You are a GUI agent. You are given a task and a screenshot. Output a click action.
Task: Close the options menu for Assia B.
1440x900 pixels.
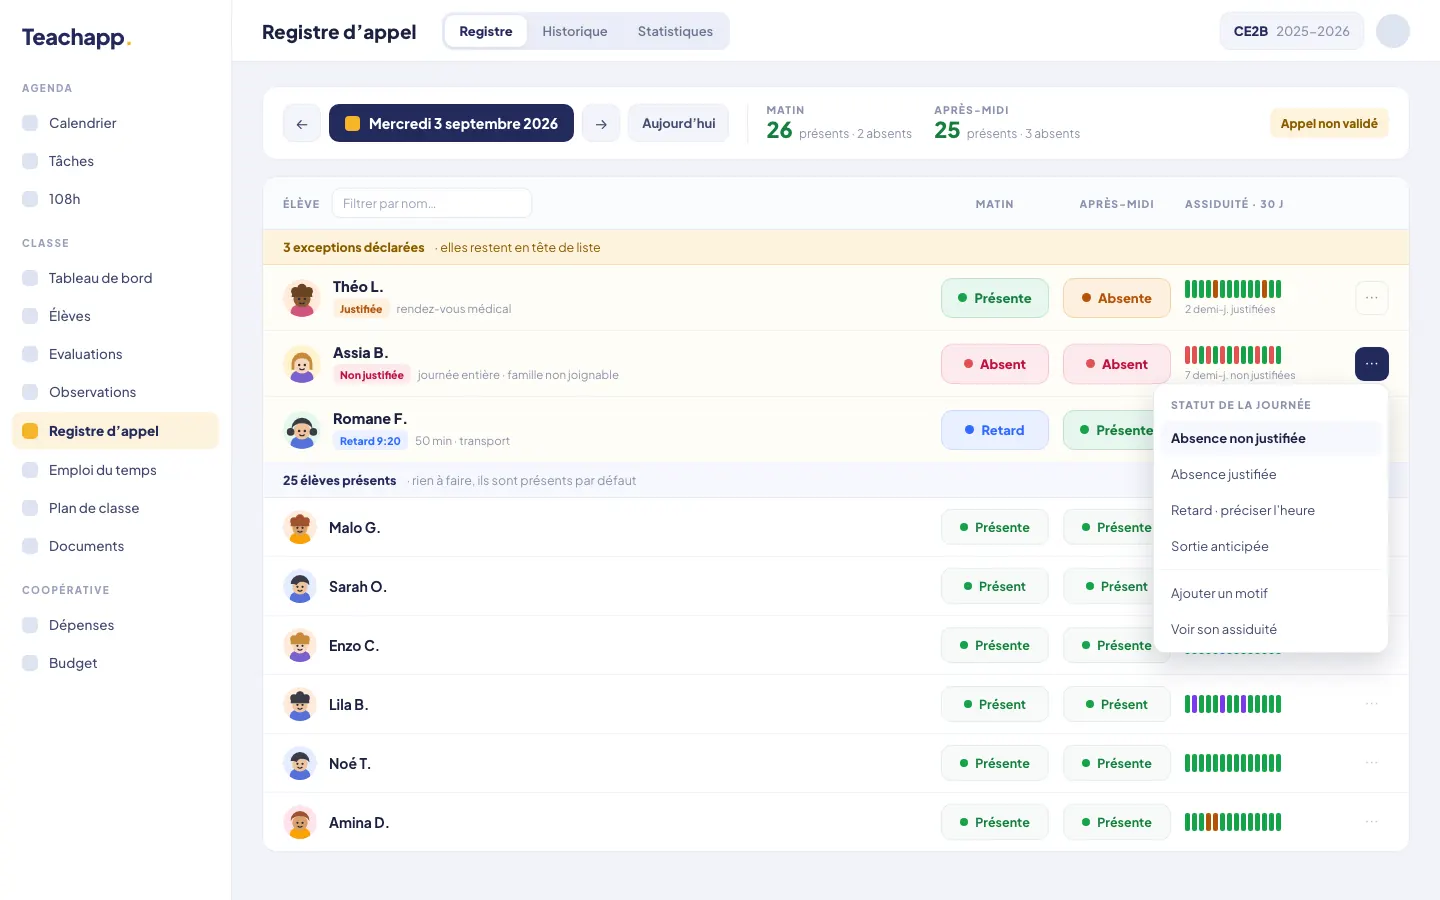(1372, 364)
